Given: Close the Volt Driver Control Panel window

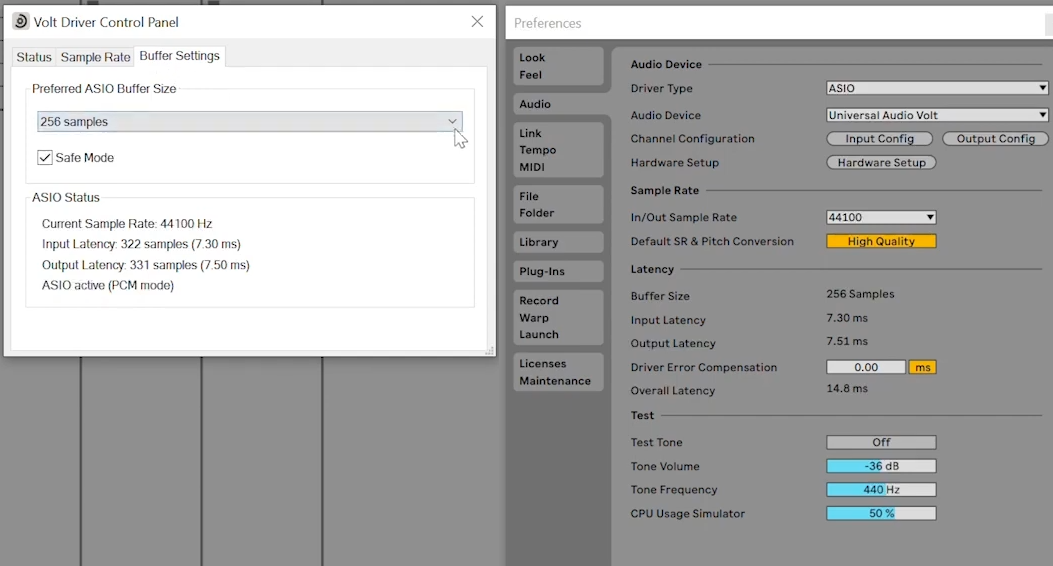Looking at the screenshot, I should click(x=477, y=21).
